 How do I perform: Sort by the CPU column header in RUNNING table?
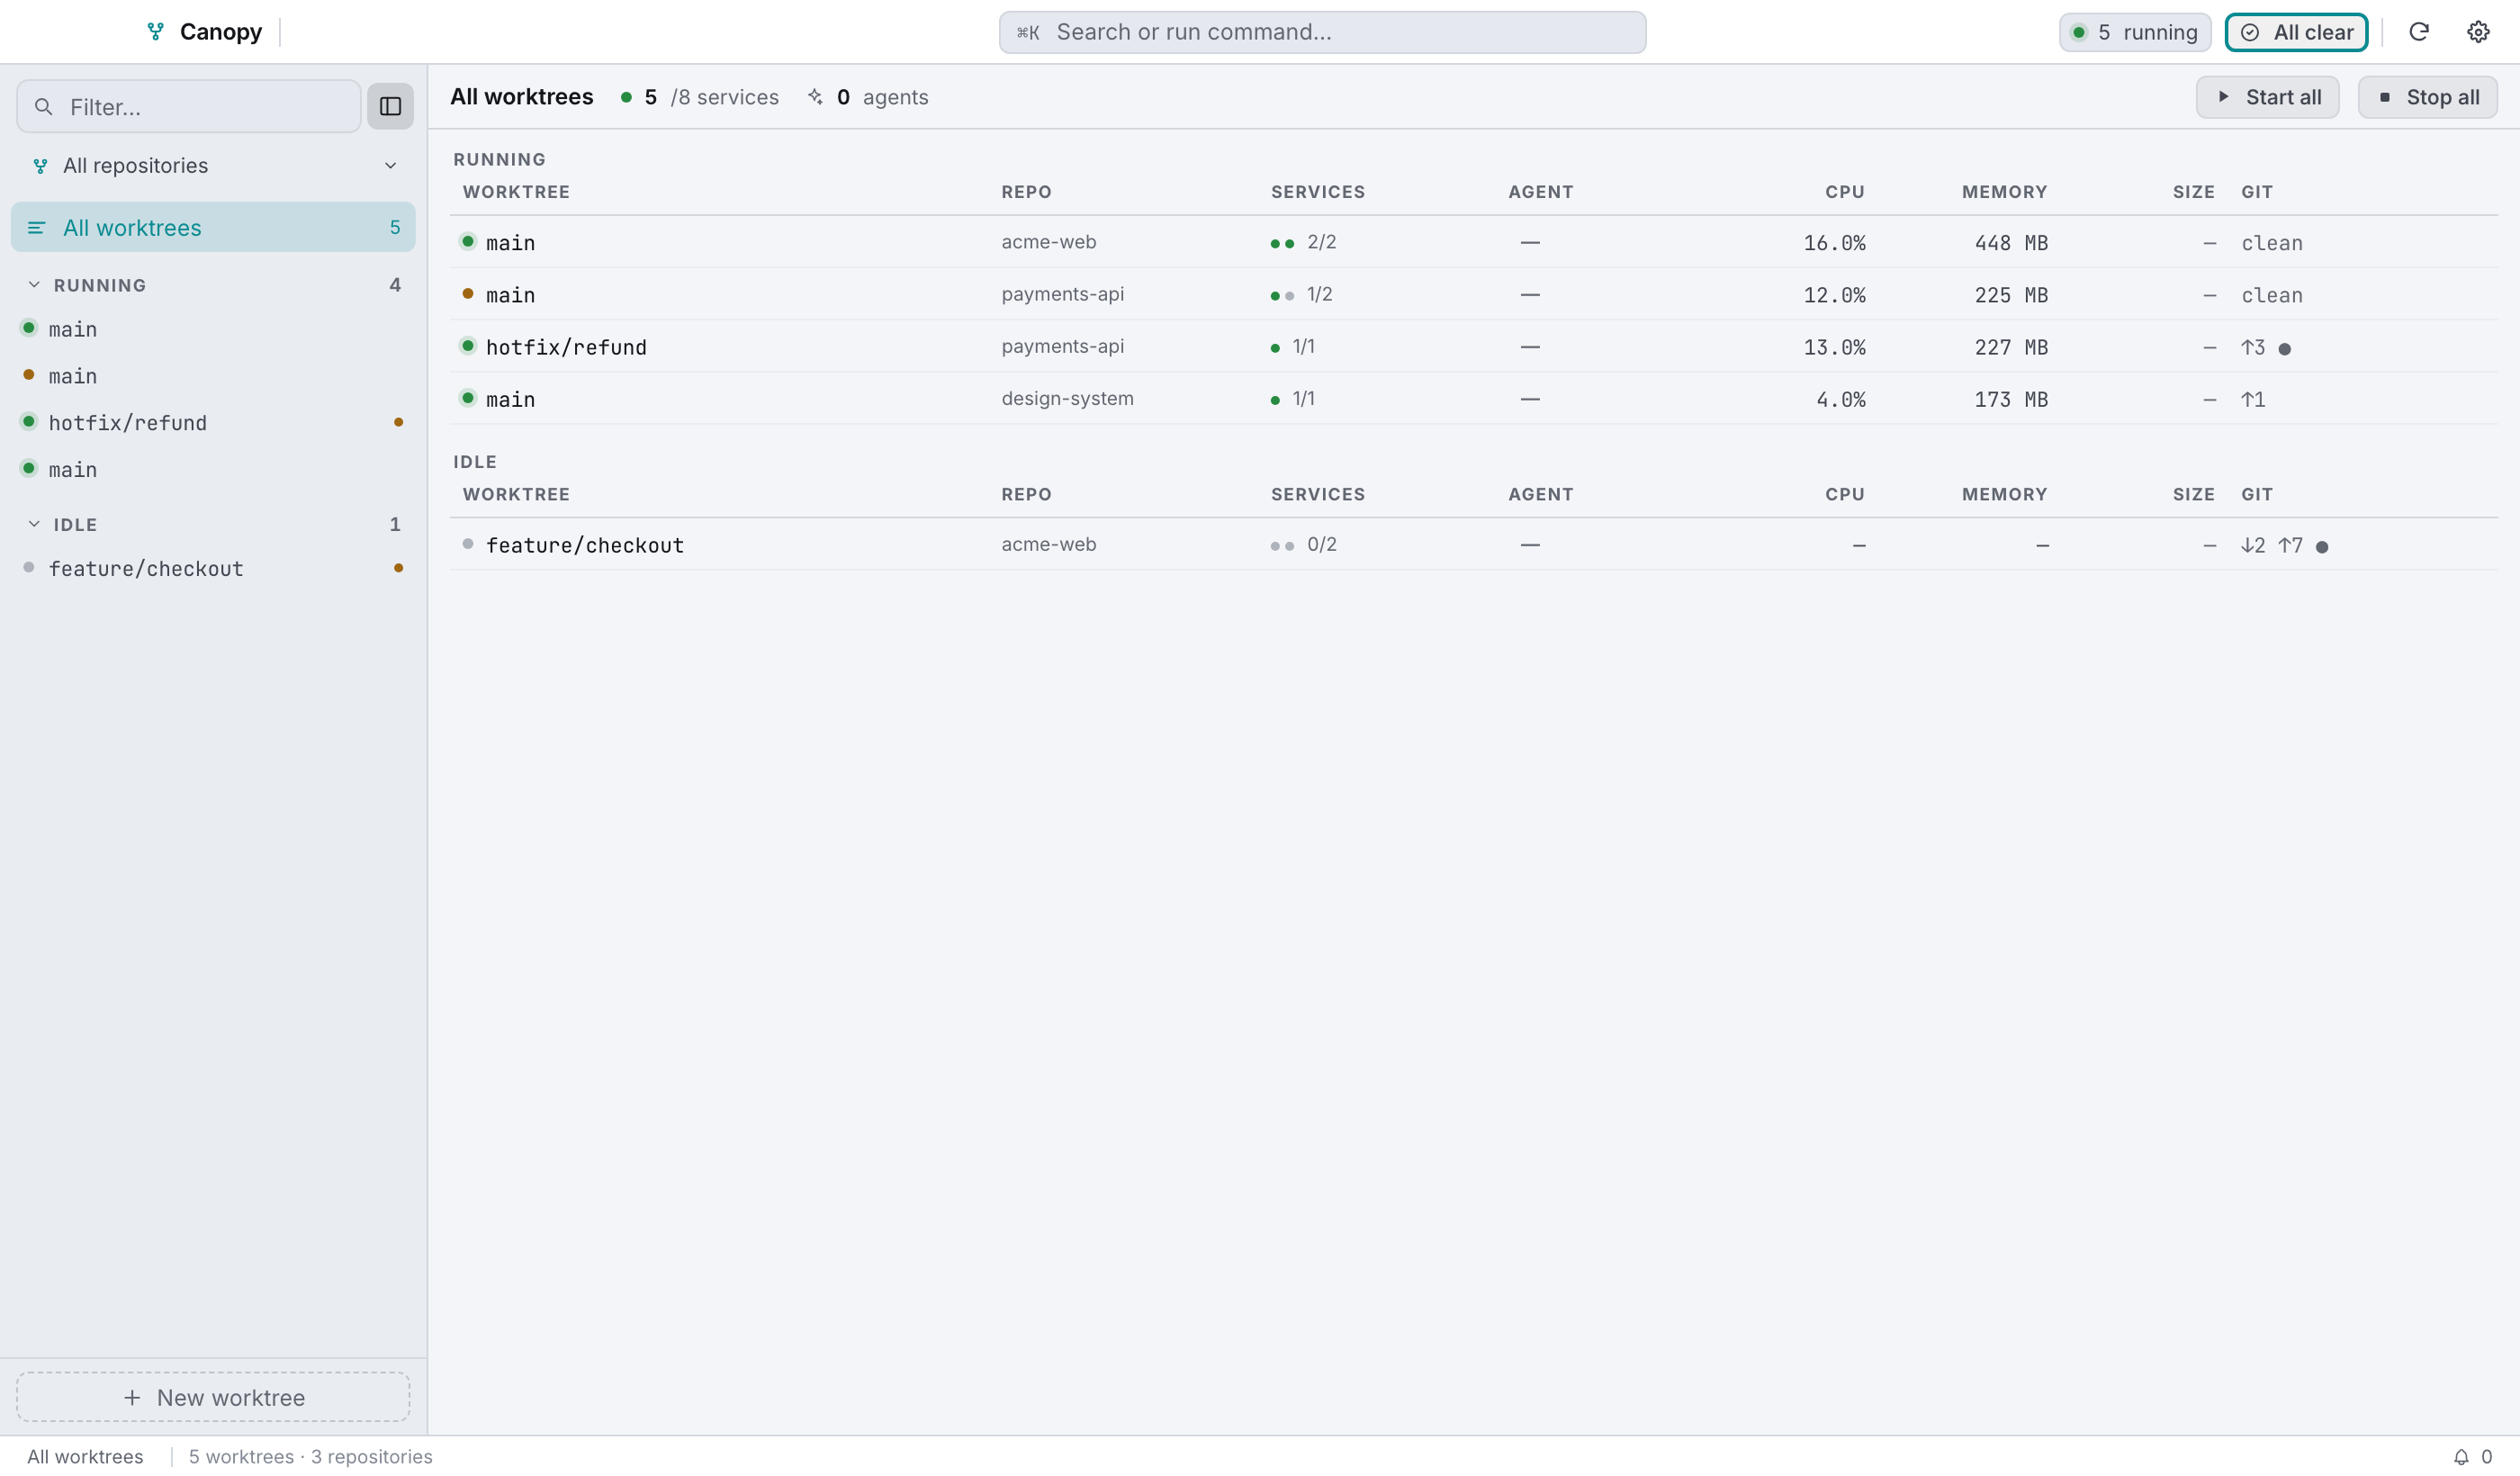pyautogui.click(x=1844, y=192)
